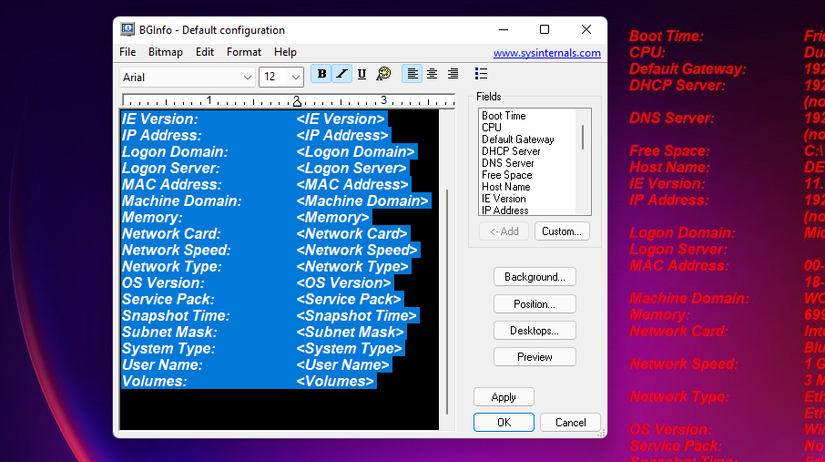Open Position... settings
825x462 pixels.
535,304
